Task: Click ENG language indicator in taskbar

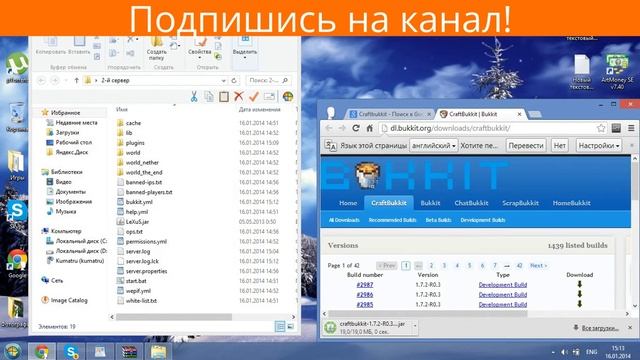Action: pyautogui.click(x=591, y=352)
